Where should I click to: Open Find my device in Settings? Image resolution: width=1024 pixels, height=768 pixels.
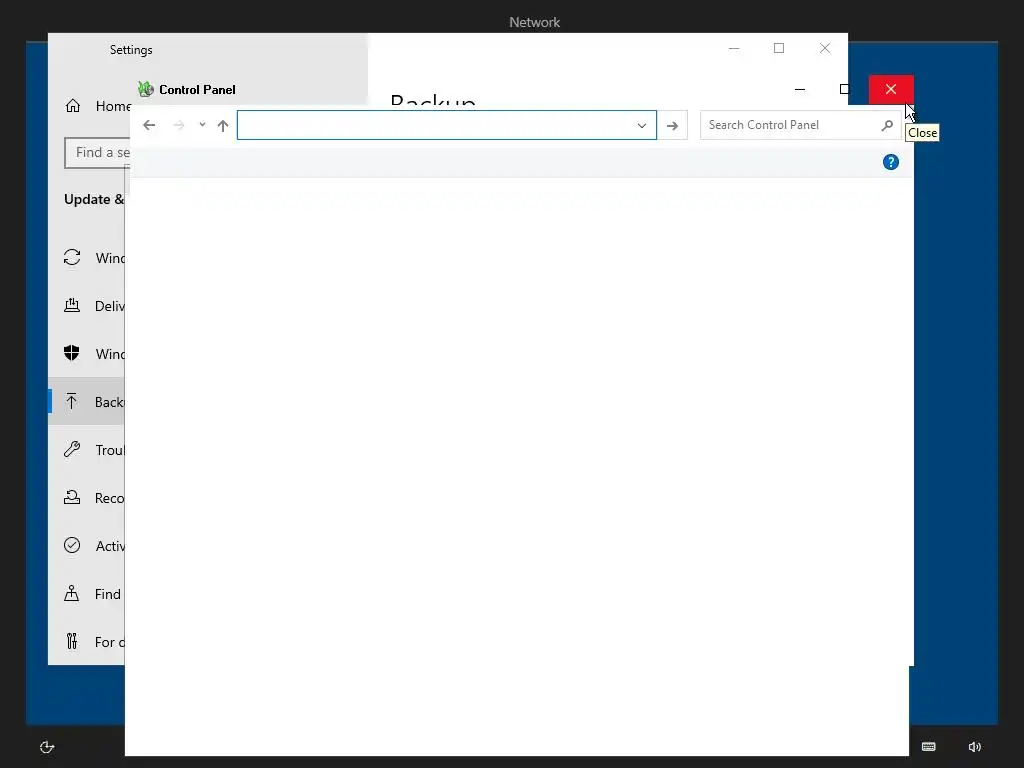pyautogui.click(x=88, y=594)
